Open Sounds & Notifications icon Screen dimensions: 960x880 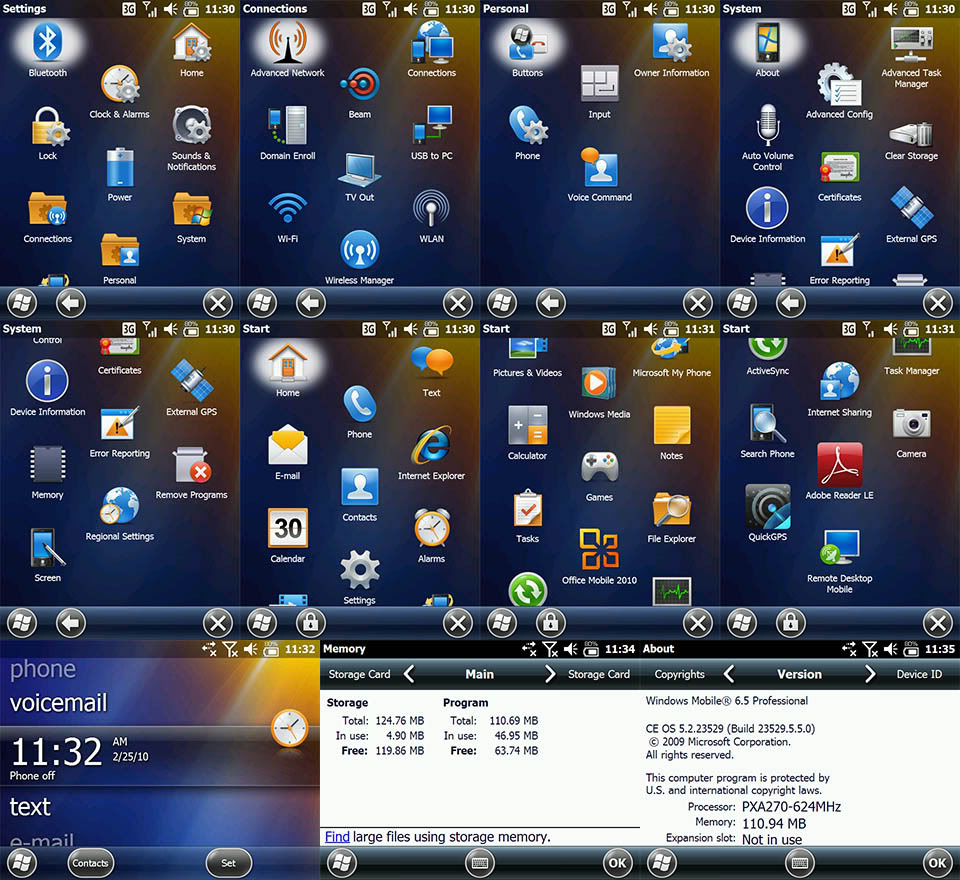(192, 125)
